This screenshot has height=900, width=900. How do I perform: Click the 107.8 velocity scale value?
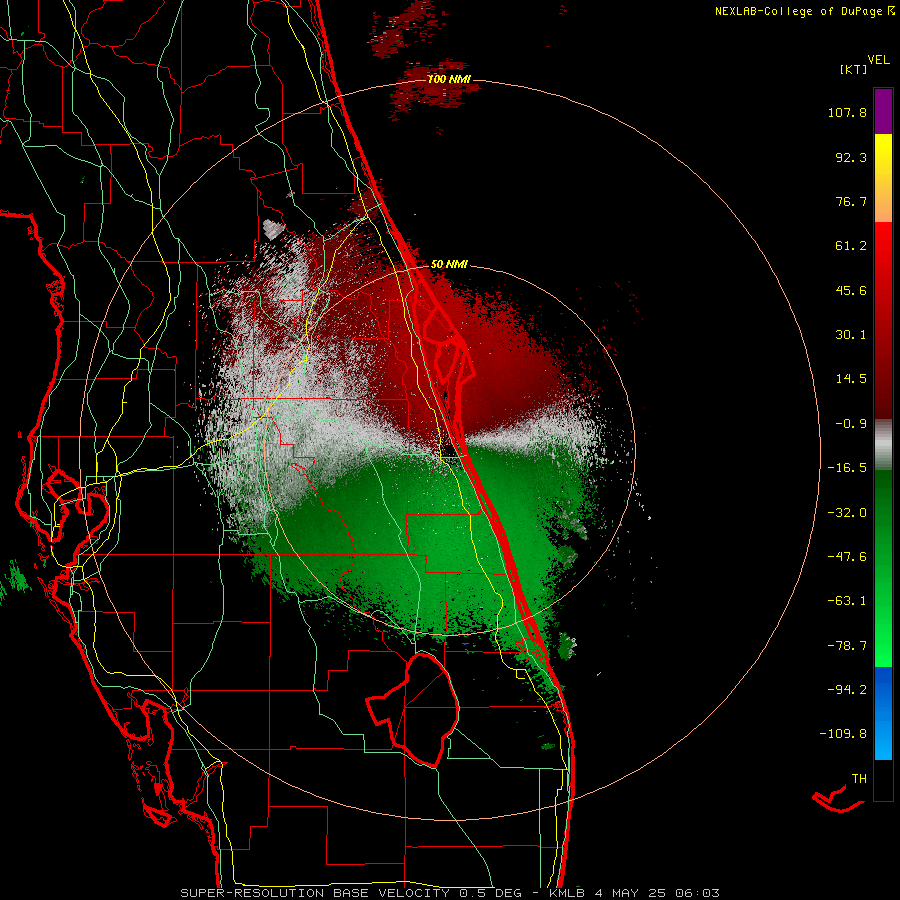coord(847,112)
